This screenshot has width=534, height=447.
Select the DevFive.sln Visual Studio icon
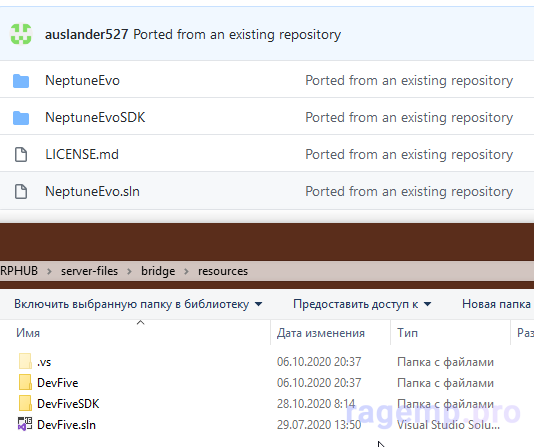[x=25, y=425]
